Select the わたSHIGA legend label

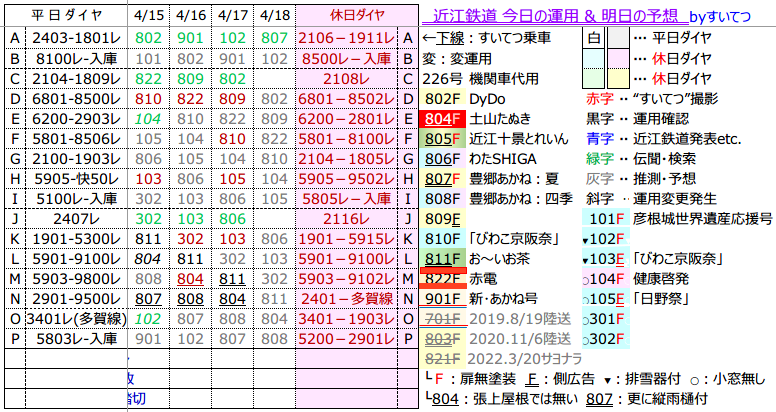pos(502,158)
